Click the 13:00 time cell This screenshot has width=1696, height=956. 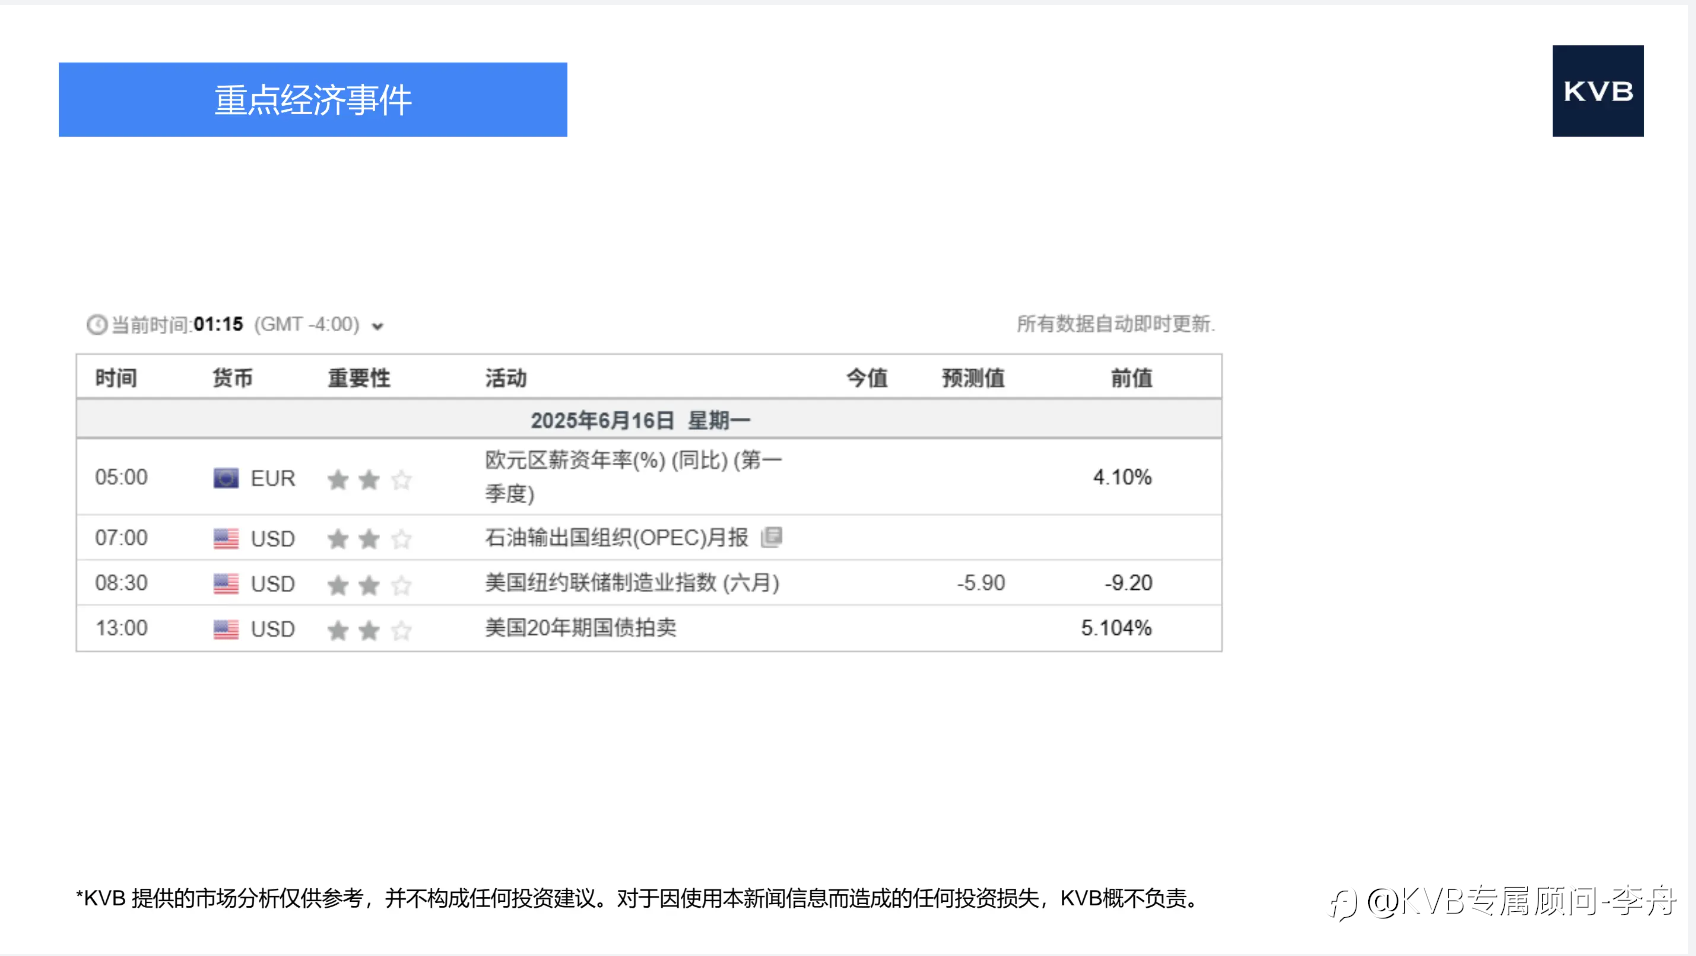coord(121,628)
